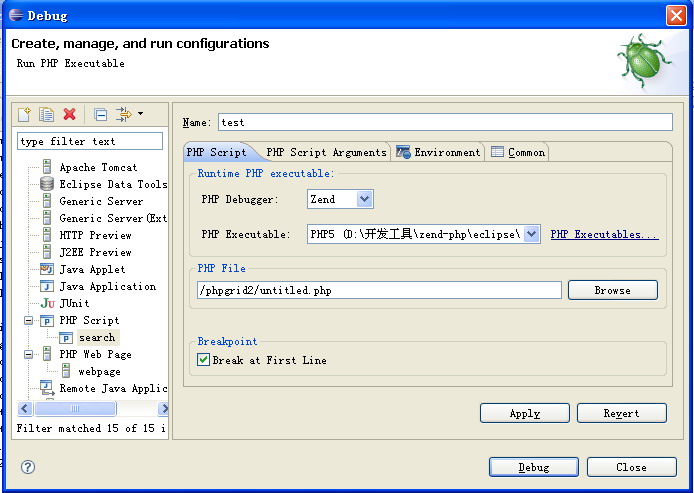Select webpage configuration label

point(100,371)
